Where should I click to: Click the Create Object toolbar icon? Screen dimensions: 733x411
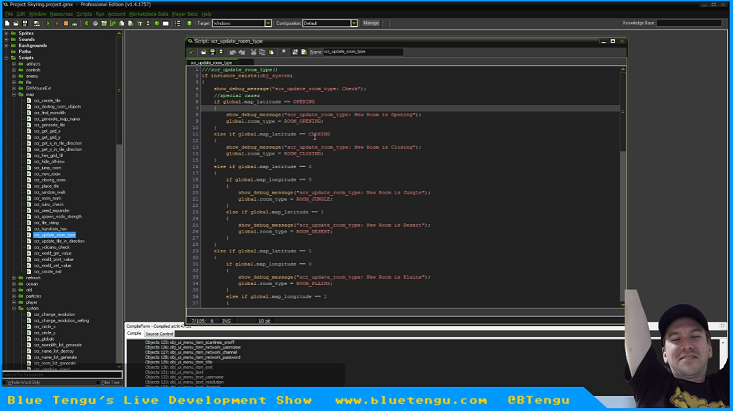tap(157, 23)
